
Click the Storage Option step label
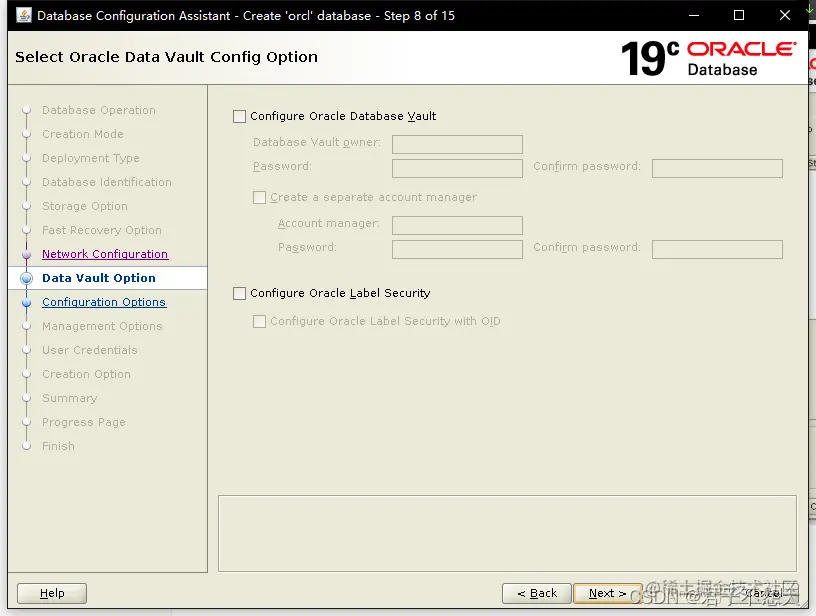pos(85,206)
